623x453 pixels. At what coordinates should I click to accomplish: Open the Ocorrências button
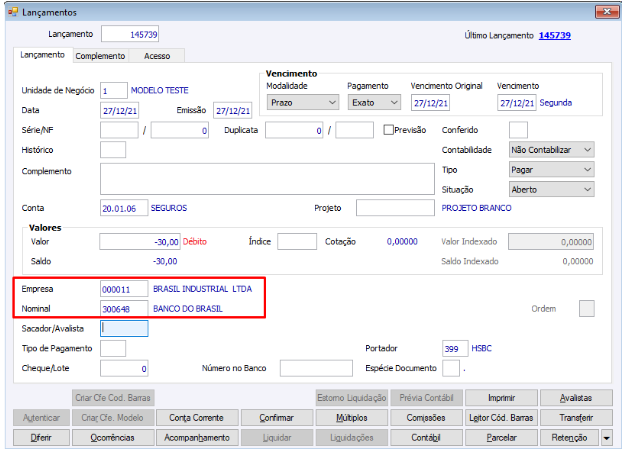click(112, 438)
